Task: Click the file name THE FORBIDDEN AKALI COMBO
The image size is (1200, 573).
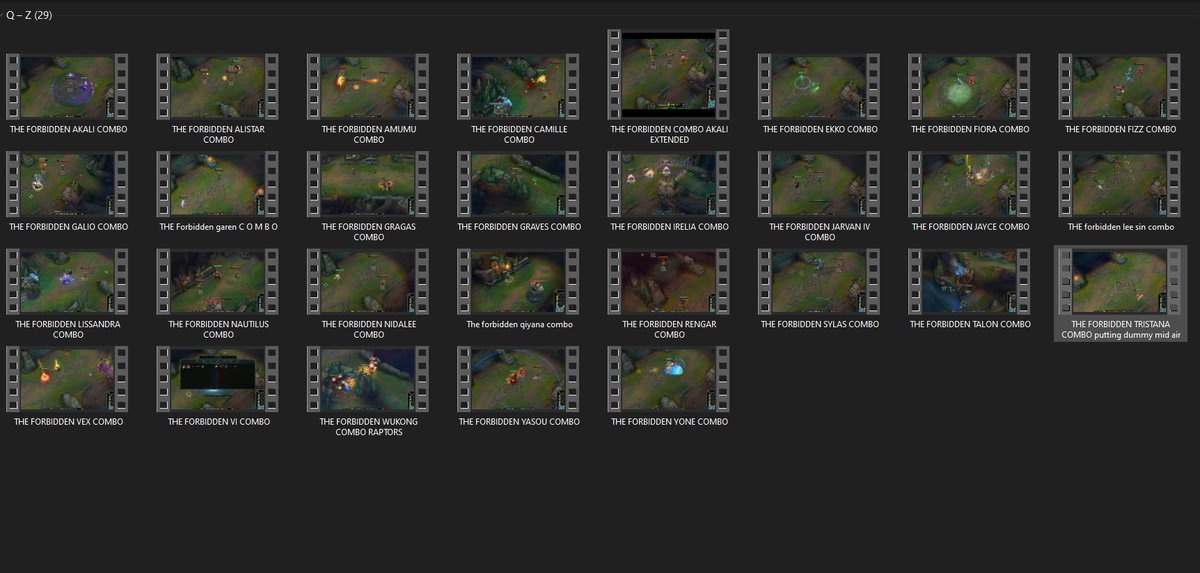Action: [68, 129]
